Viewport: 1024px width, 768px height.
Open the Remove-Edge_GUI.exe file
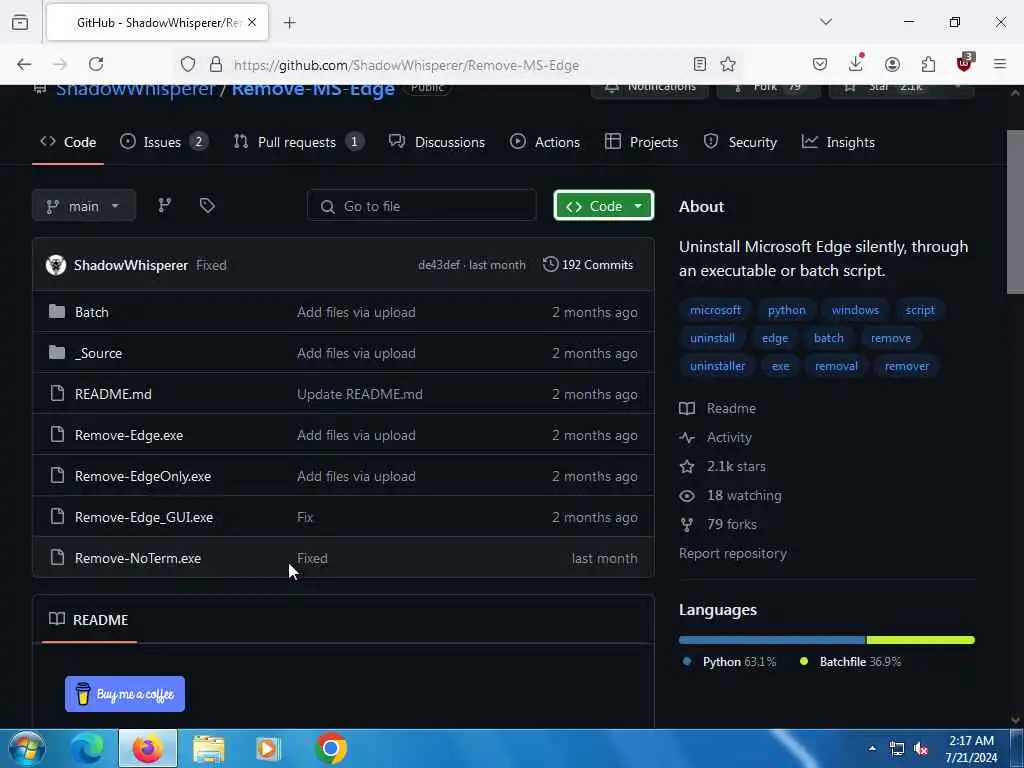tap(144, 517)
